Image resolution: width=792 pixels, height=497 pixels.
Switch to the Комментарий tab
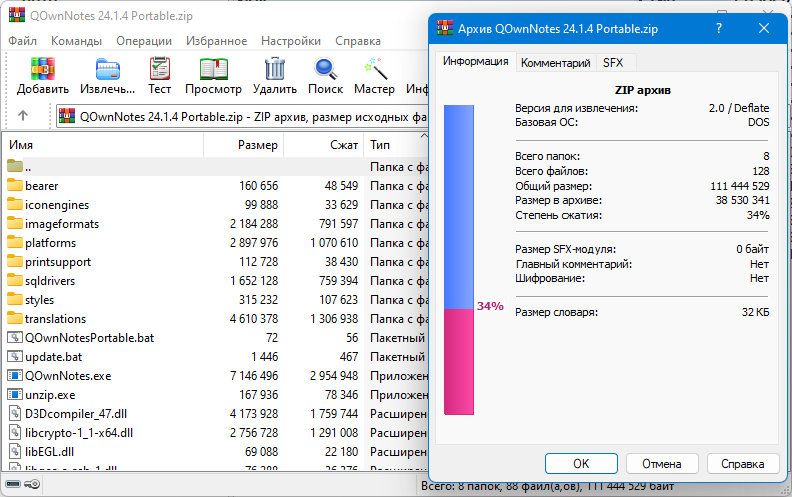(556, 63)
